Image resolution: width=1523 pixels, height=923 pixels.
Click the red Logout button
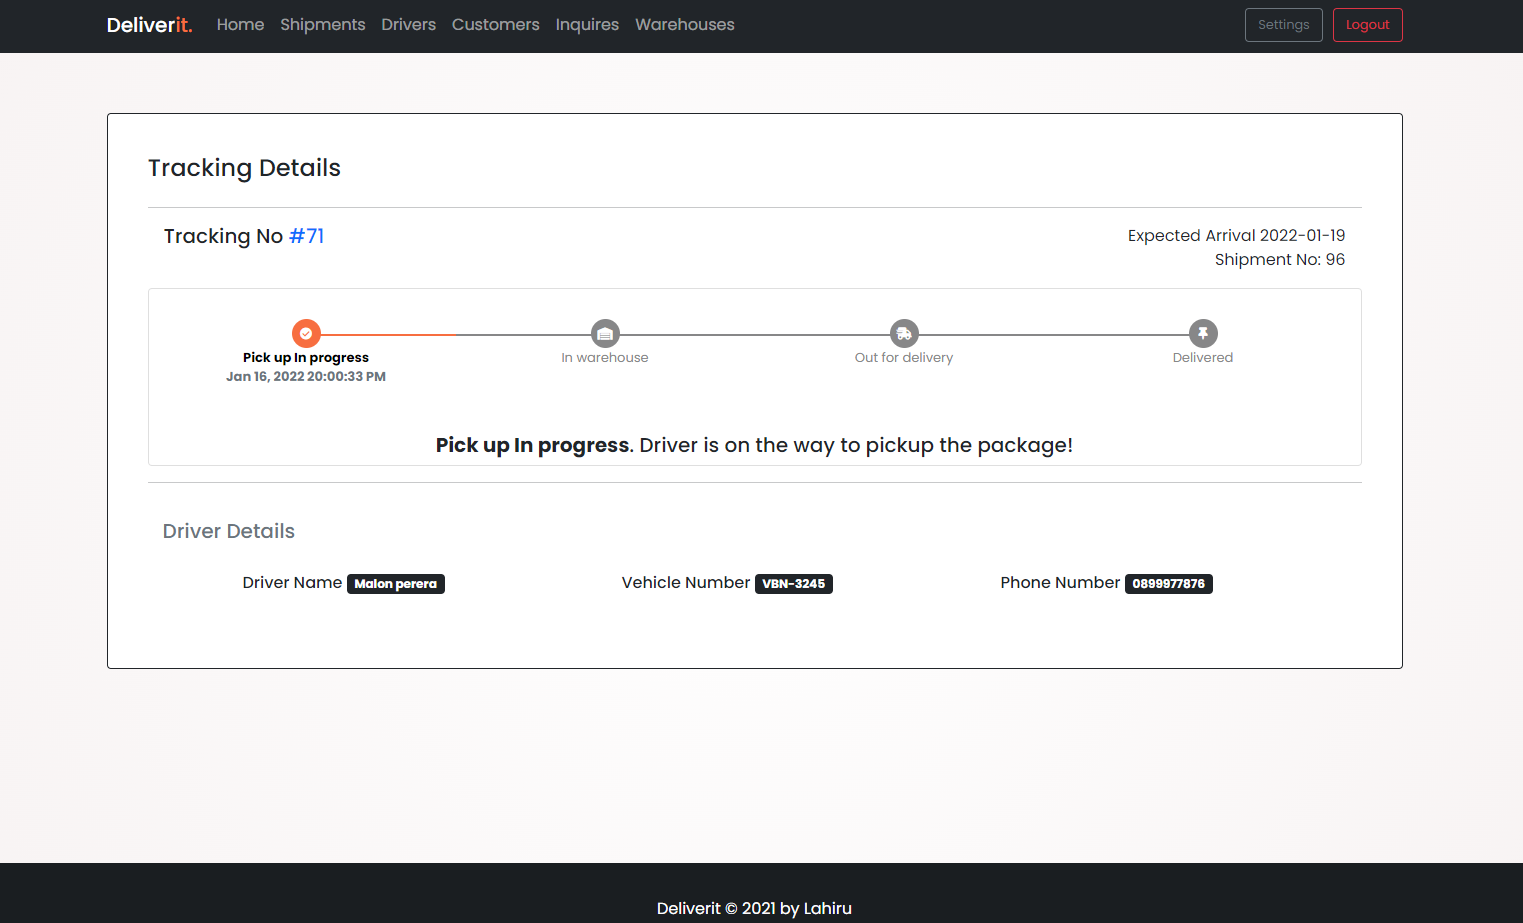(1367, 25)
